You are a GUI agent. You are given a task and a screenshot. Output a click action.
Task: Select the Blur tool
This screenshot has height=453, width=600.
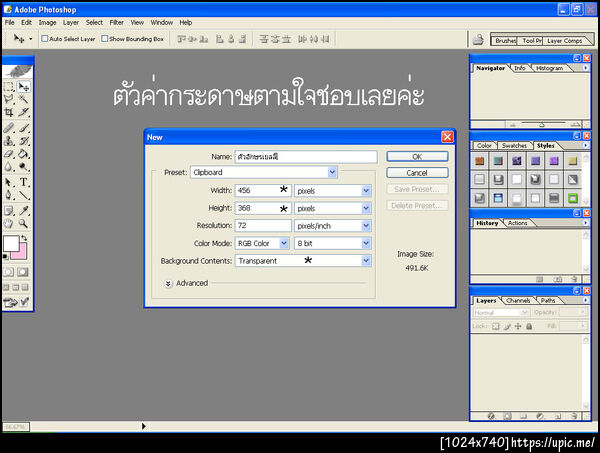pos(9,167)
